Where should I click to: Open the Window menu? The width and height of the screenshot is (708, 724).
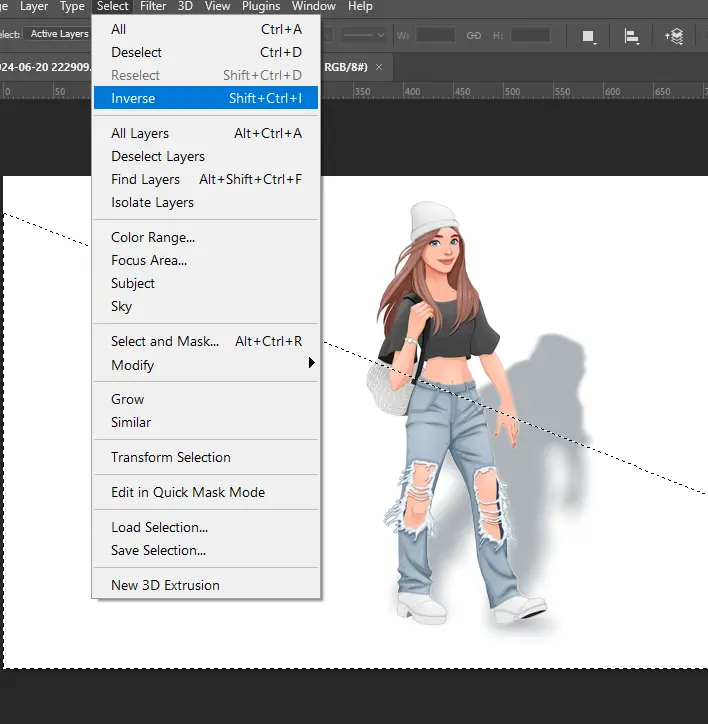click(x=314, y=6)
